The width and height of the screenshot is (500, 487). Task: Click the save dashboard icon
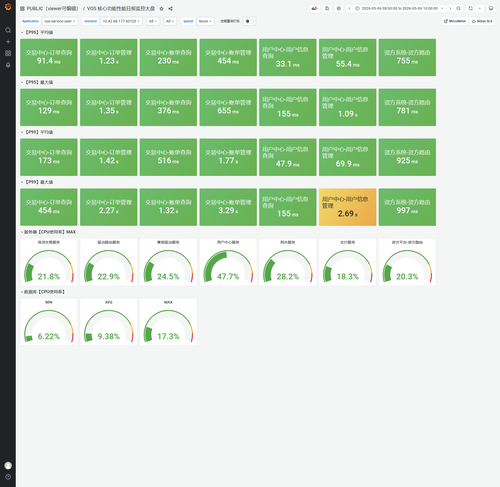tap(327, 8)
